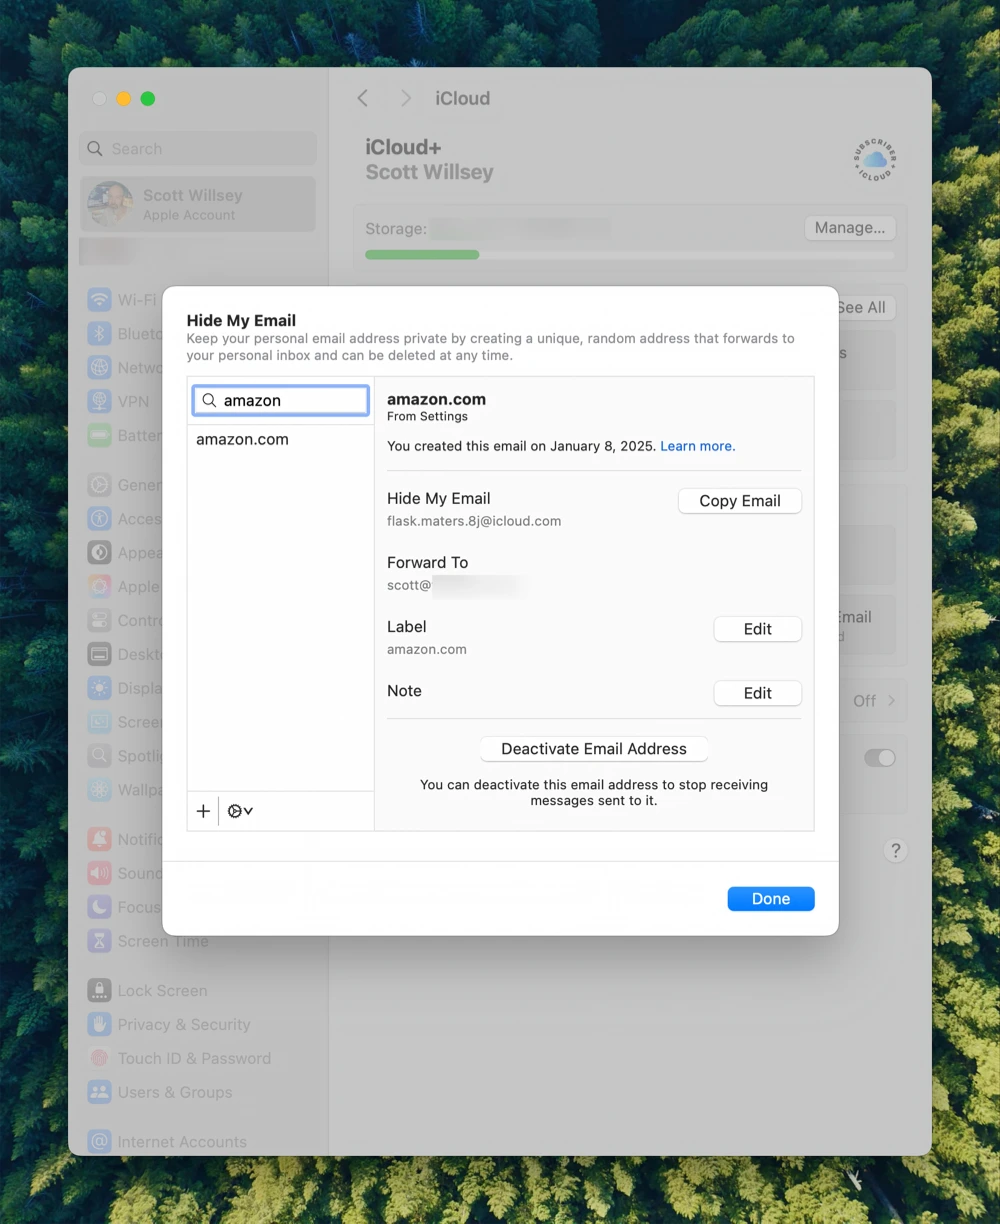Click the + icon to create new address

203,810
